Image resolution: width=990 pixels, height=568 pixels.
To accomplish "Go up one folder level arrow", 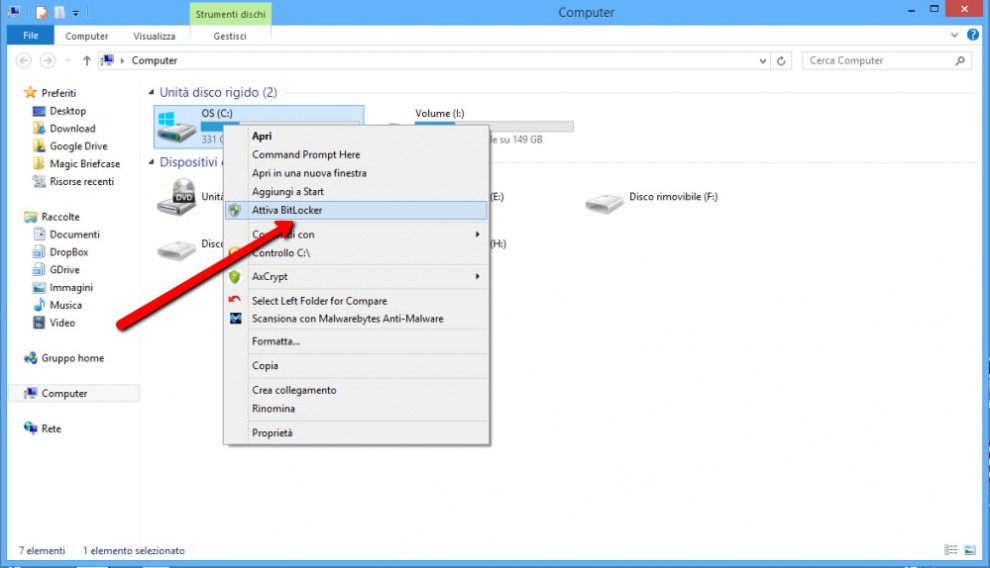I will click(x=86, y=61).
